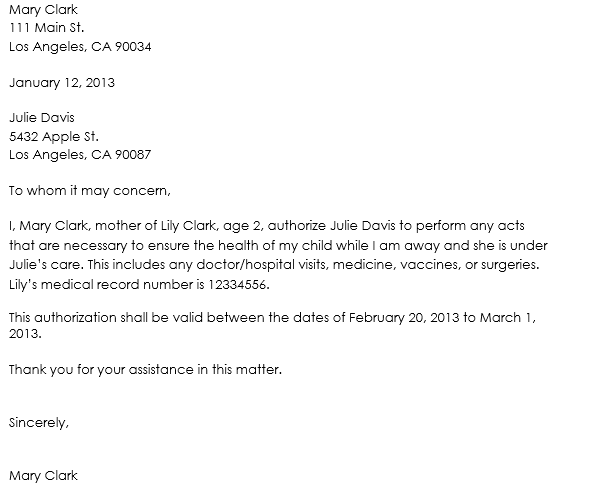
Task: Click the sender name Mary Clark at top
Action: 43,10
